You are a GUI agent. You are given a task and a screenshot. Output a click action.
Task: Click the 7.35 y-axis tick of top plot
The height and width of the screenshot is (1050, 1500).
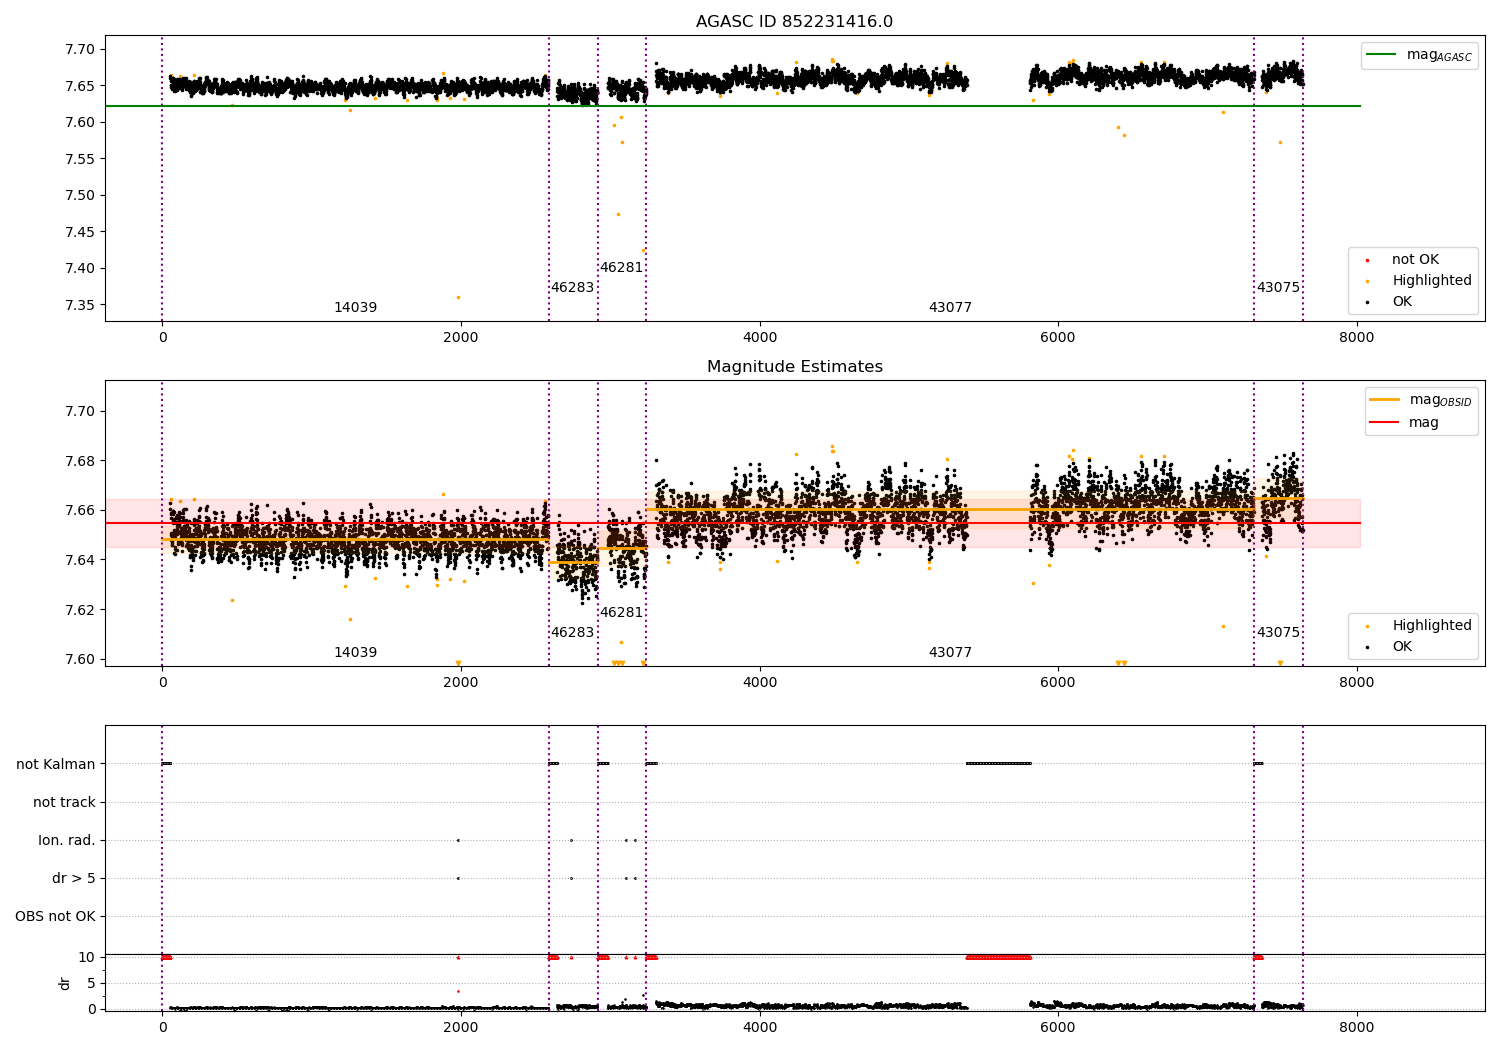coord(80,306)
